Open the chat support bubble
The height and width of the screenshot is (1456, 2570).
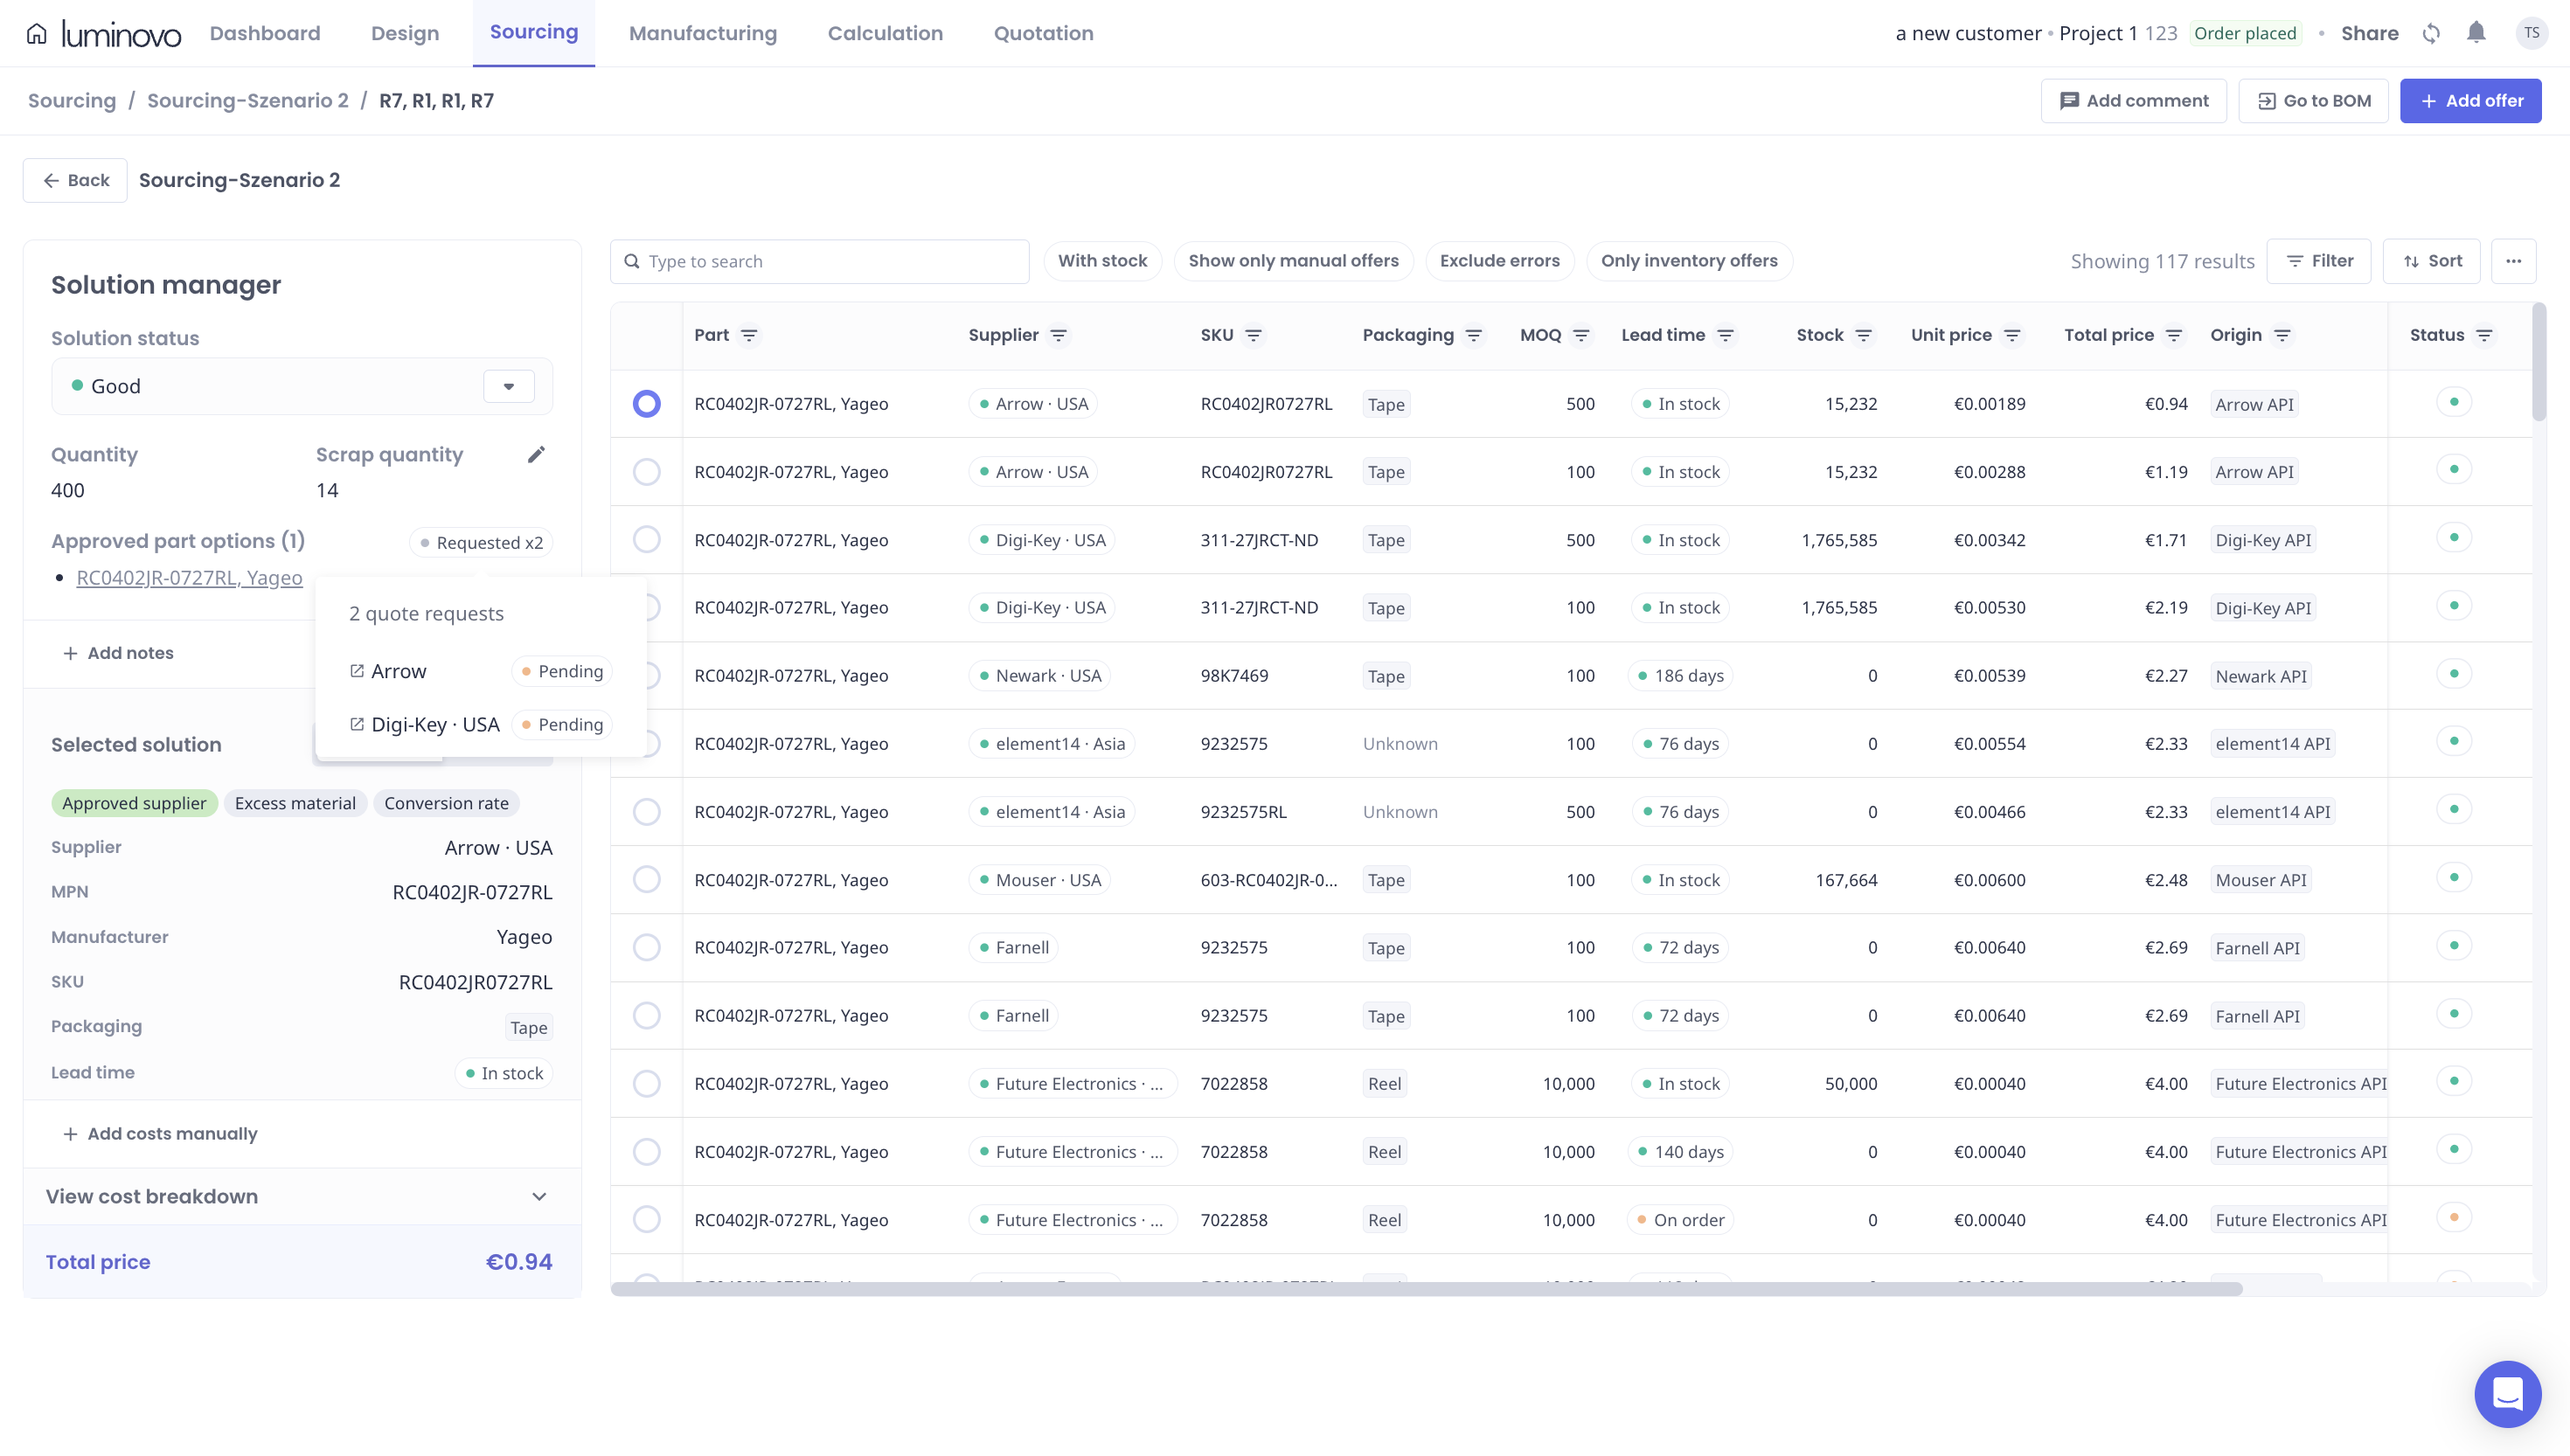pyautogui.click(x=2507, y=1394)
